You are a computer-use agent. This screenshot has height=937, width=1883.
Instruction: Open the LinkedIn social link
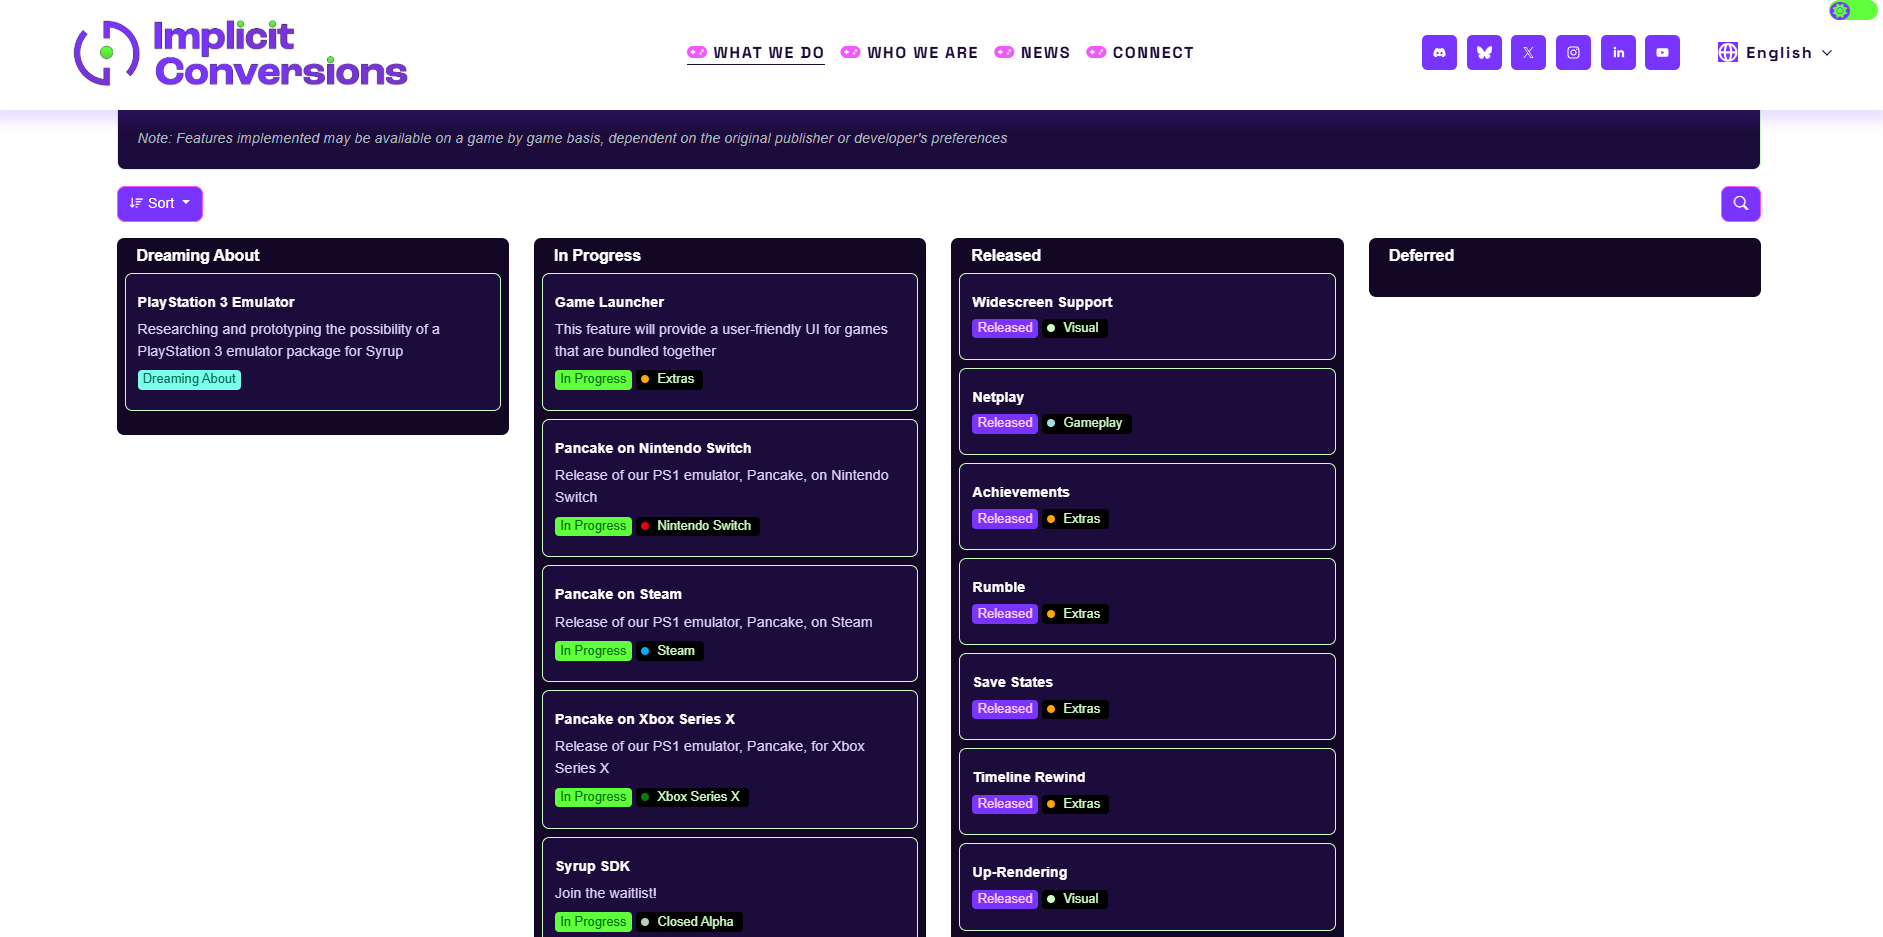coord(1618,53)
